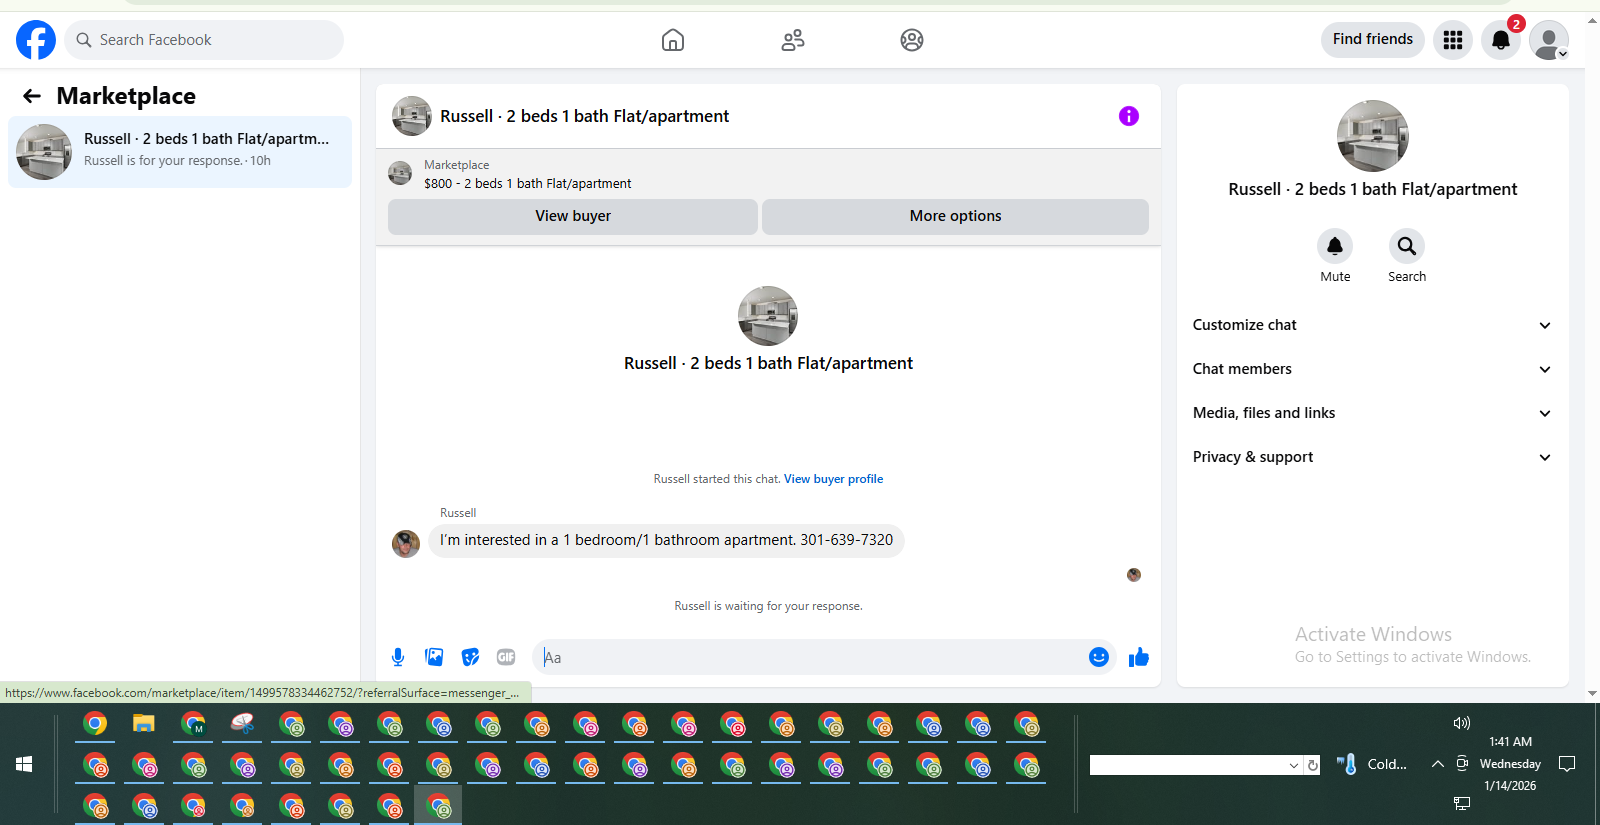
Task: Expand the Privacy & support section
Action: click(x=1373, y=457)
